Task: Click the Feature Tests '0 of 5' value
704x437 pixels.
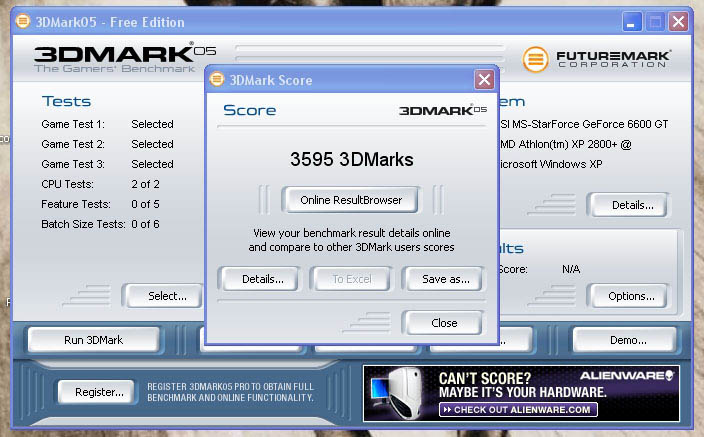Action: tap(145, 204)
